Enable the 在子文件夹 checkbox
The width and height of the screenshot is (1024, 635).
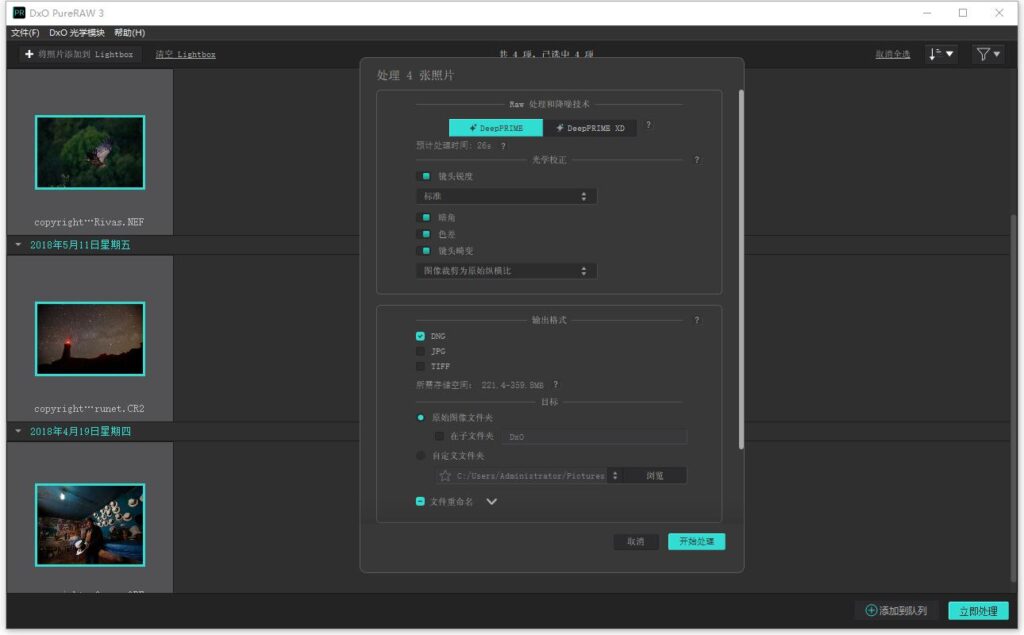pyautogui.click(x=440, y=436)
